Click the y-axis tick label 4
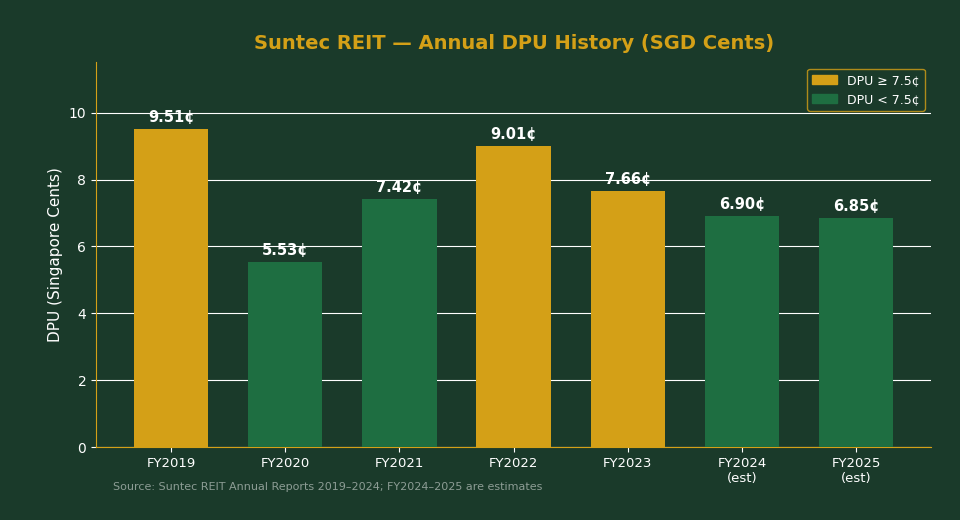Image resolution: width=960 pixels, height=520 pixels. (x=82, y=314)
